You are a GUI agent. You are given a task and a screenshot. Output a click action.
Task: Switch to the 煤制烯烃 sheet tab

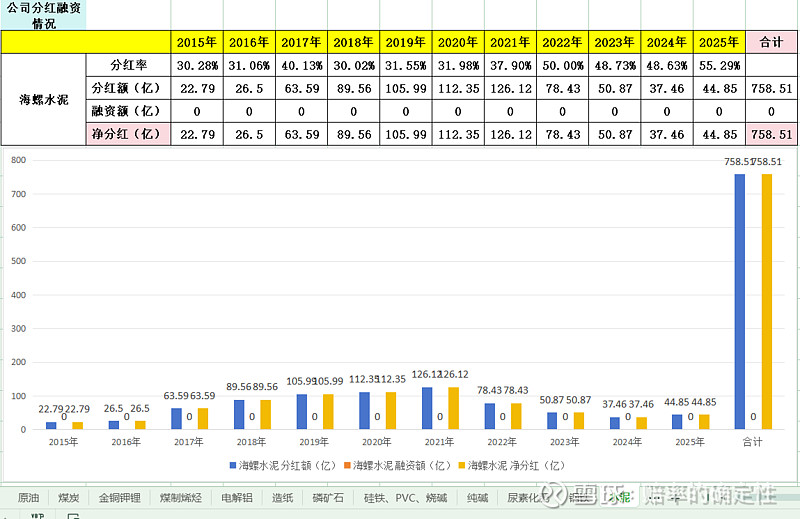point(181,498)
